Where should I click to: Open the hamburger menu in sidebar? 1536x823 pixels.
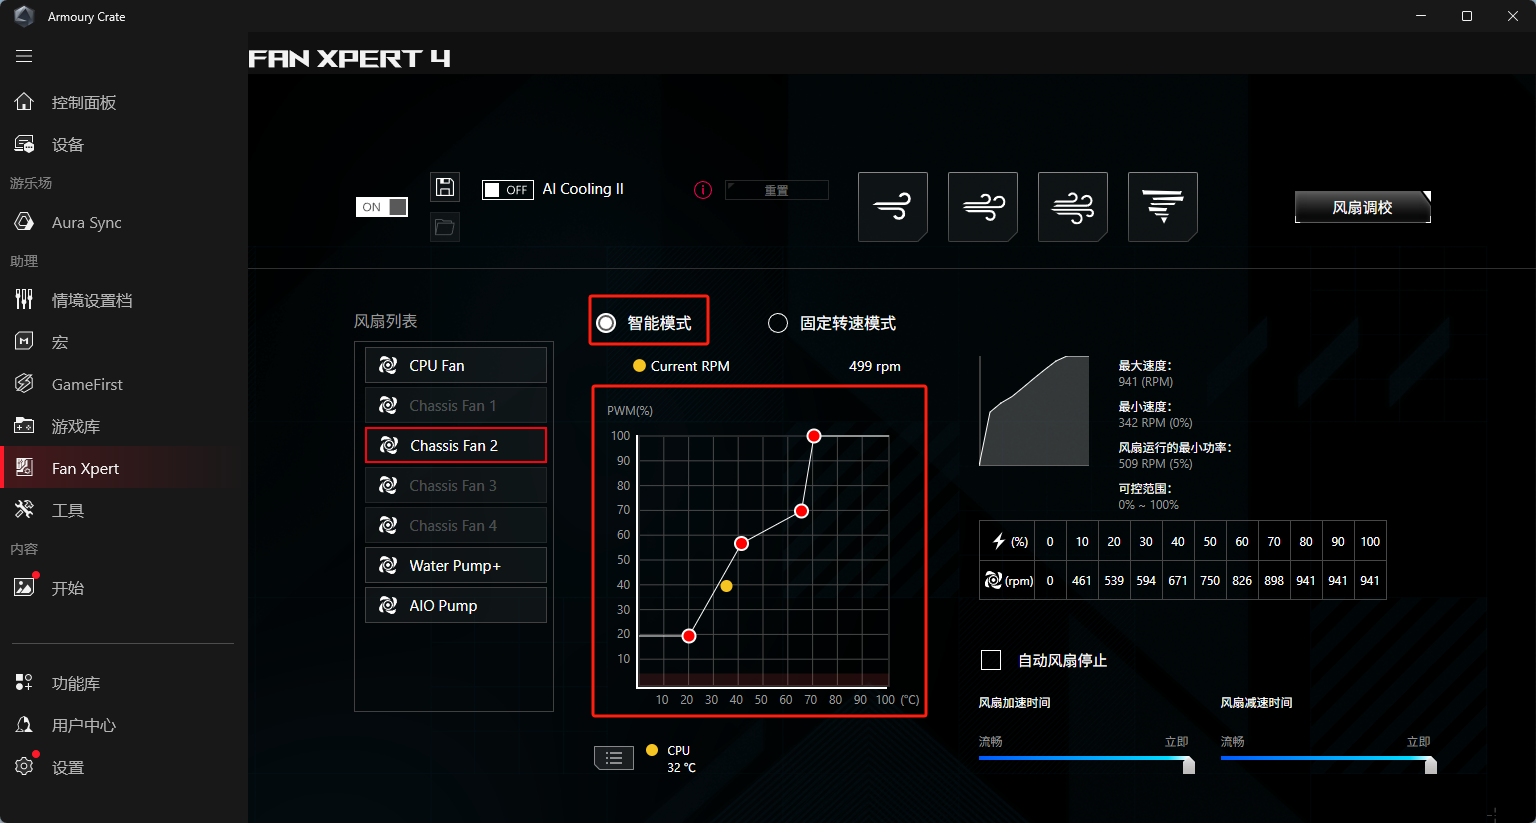click(24, 57)
